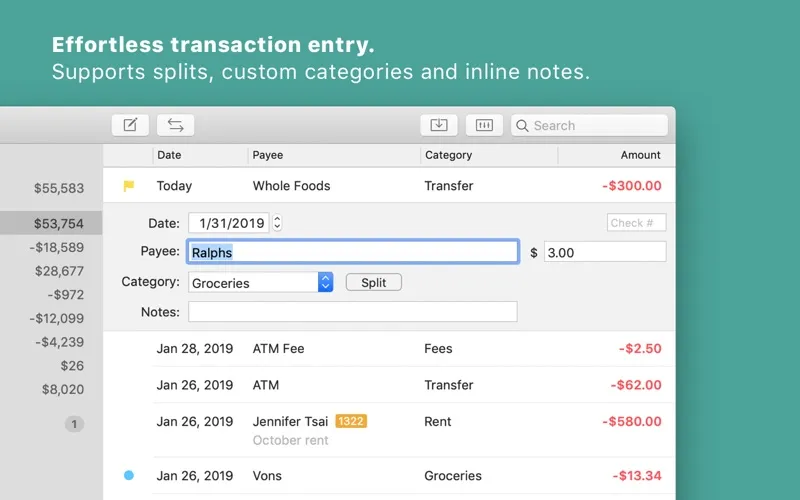
Task: Sort by the Date column header
Action: (170, 155)
